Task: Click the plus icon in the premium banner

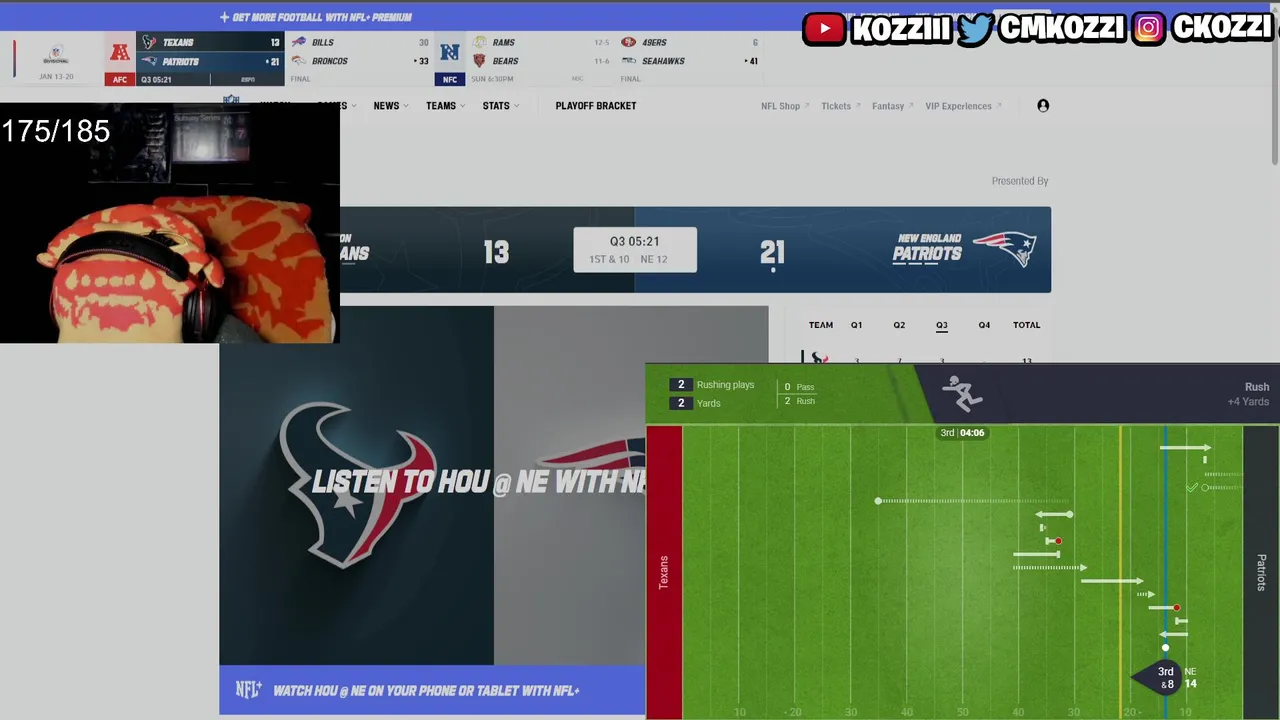Action: pyautogui.click(x=224, y=17)
